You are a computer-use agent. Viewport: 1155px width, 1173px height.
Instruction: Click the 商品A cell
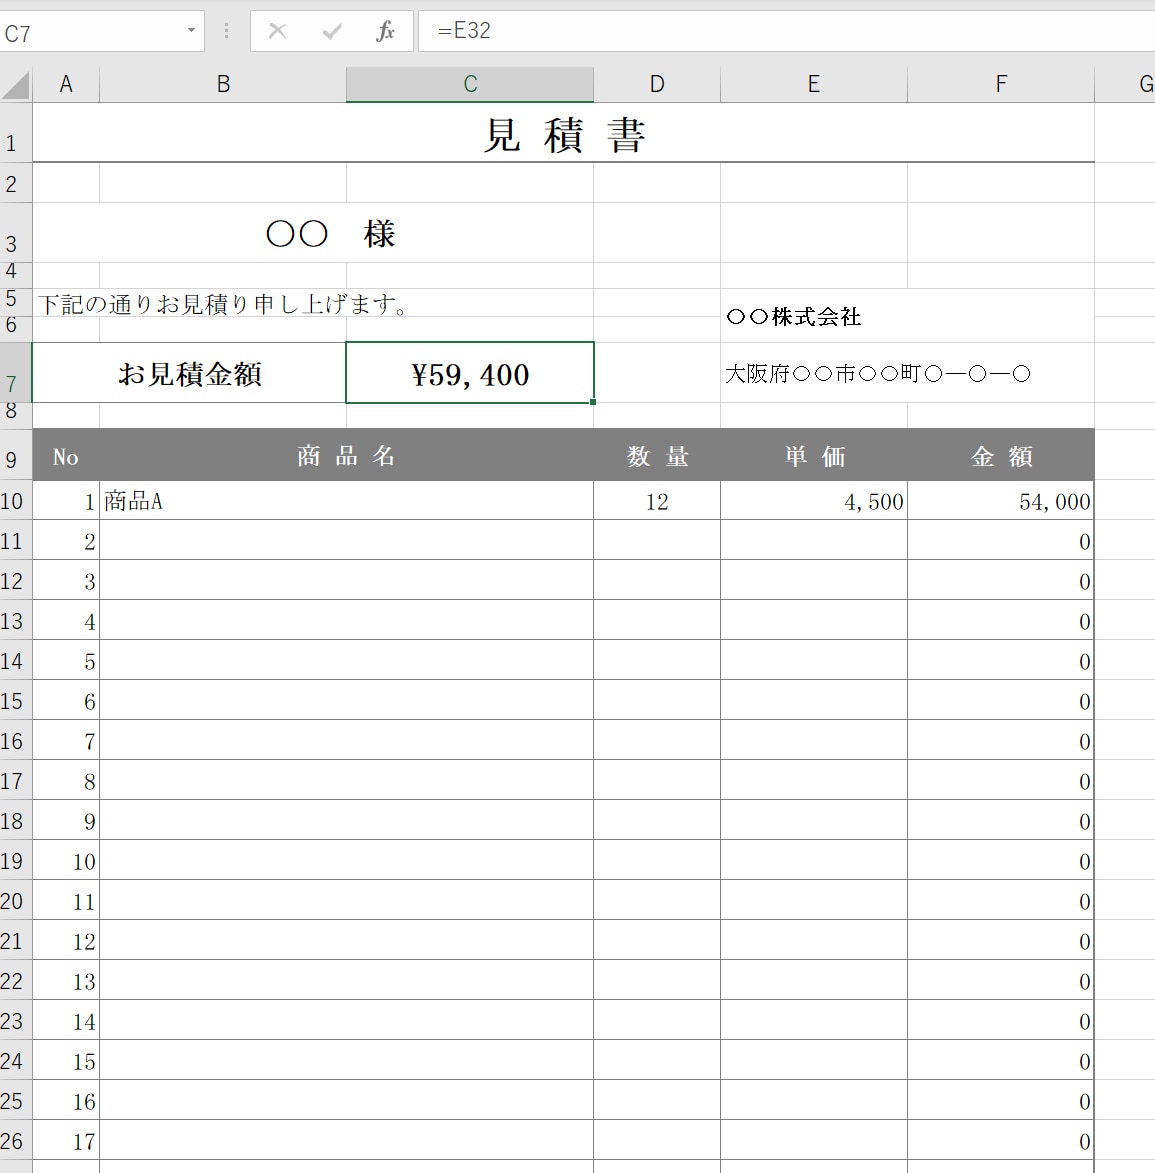(346, 500)
